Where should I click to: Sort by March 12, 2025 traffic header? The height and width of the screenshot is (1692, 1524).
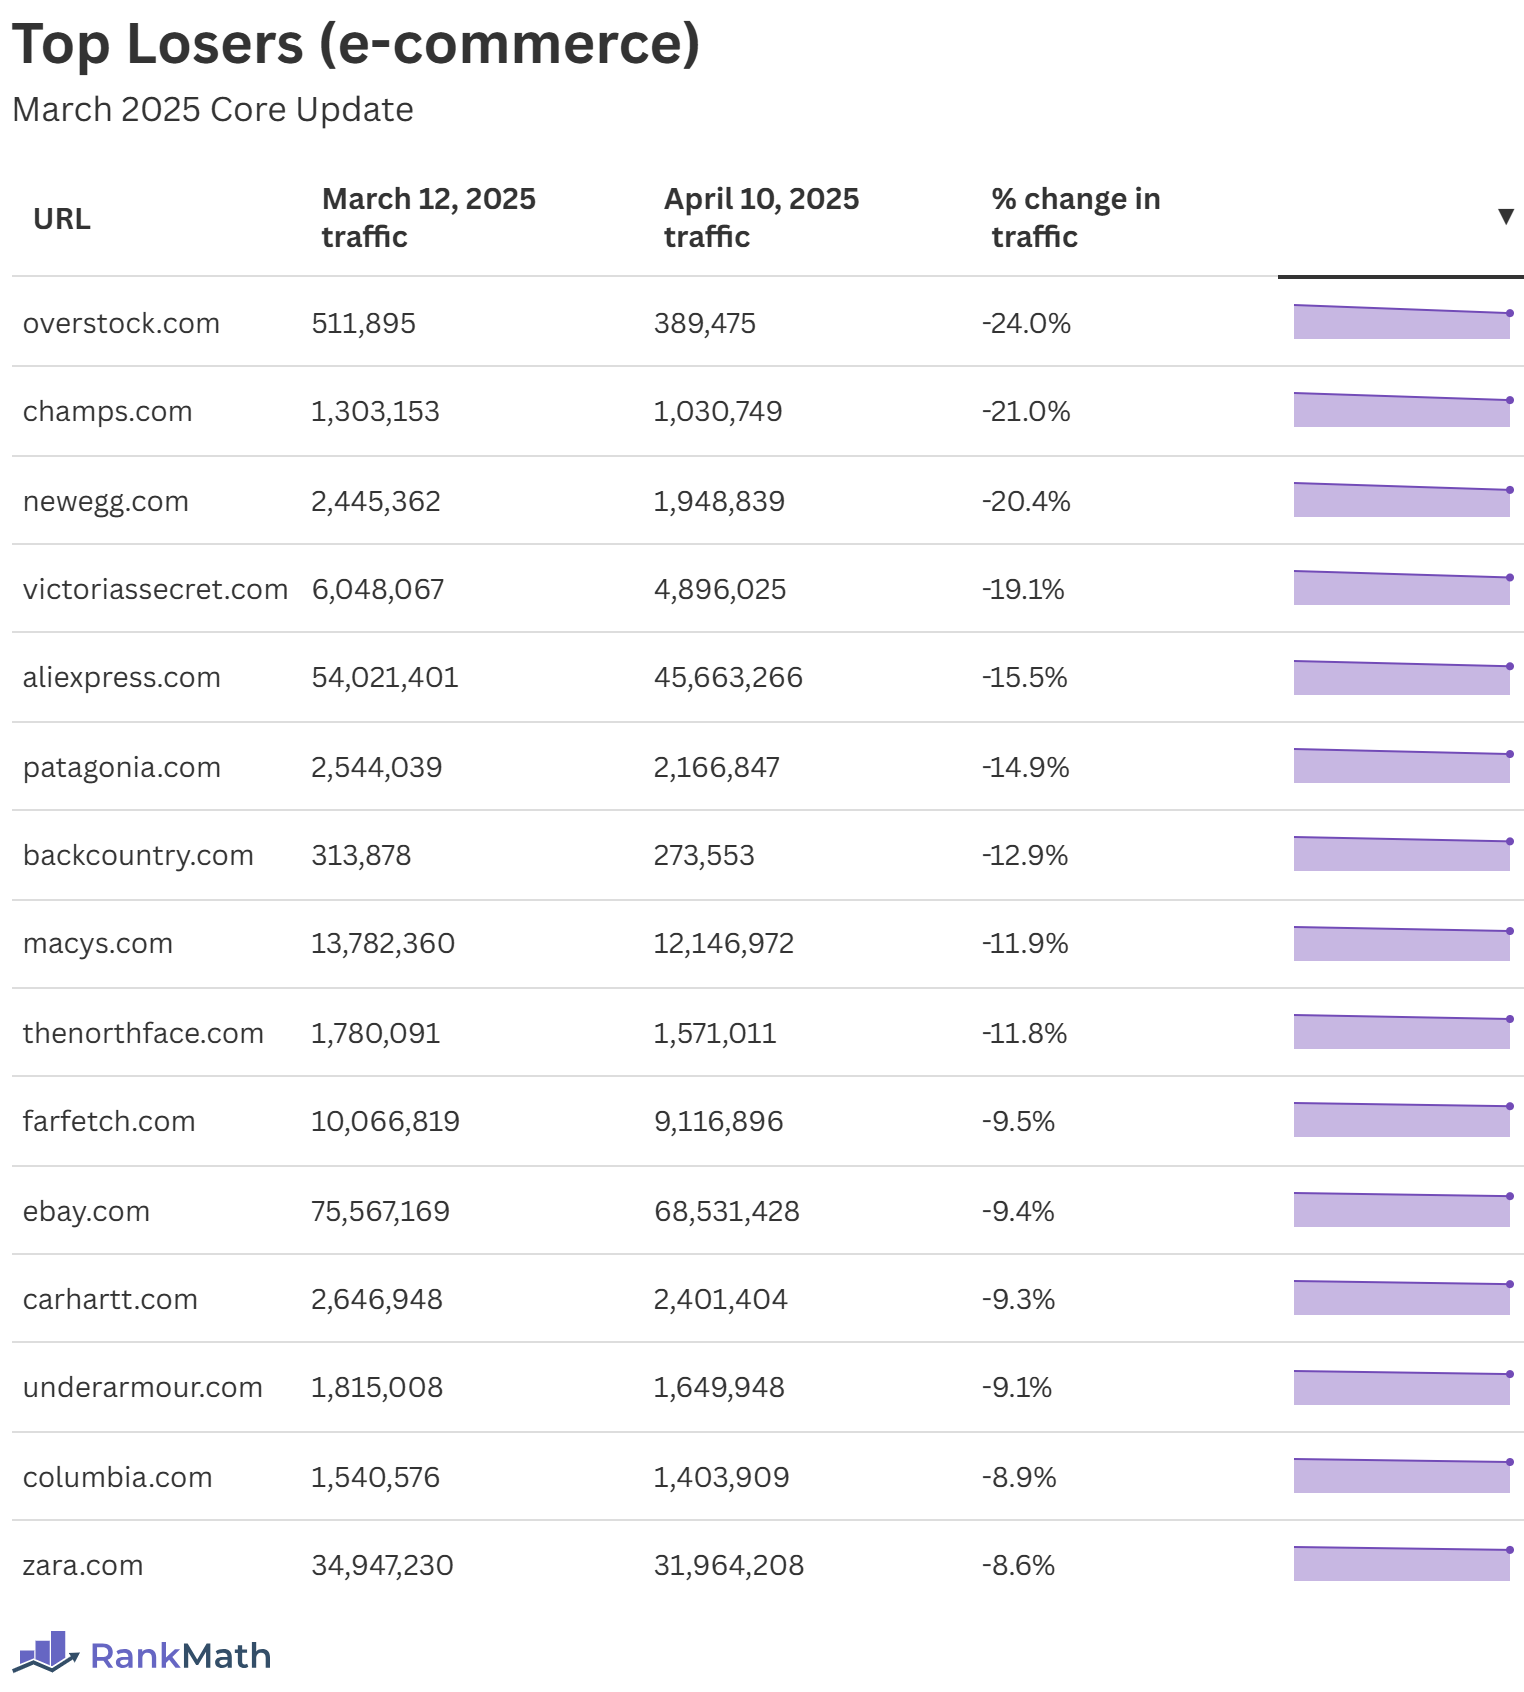[428, 217]
